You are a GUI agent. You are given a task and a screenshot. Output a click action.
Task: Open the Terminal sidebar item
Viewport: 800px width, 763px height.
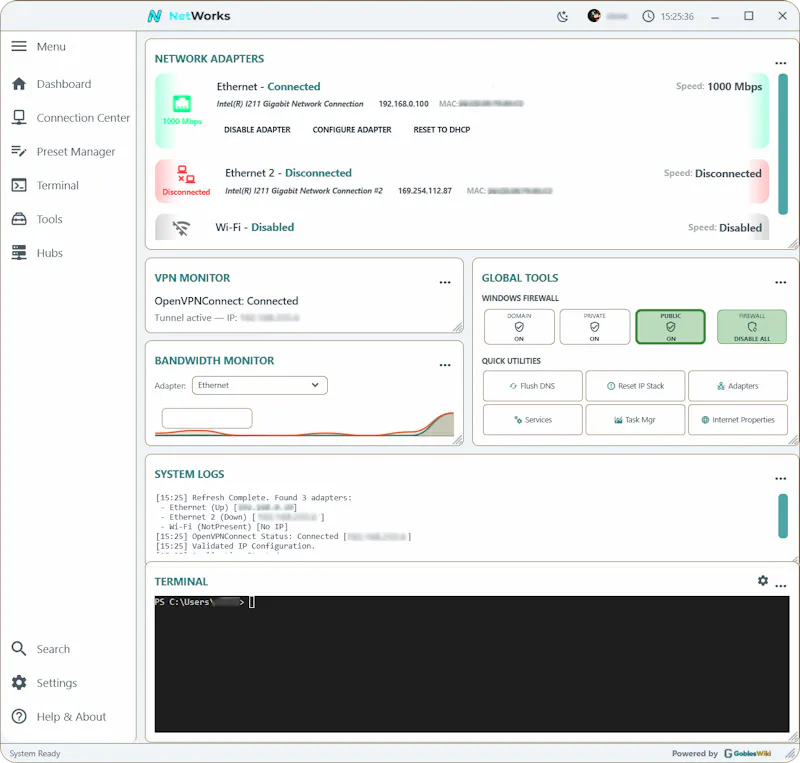coord(58,185)
